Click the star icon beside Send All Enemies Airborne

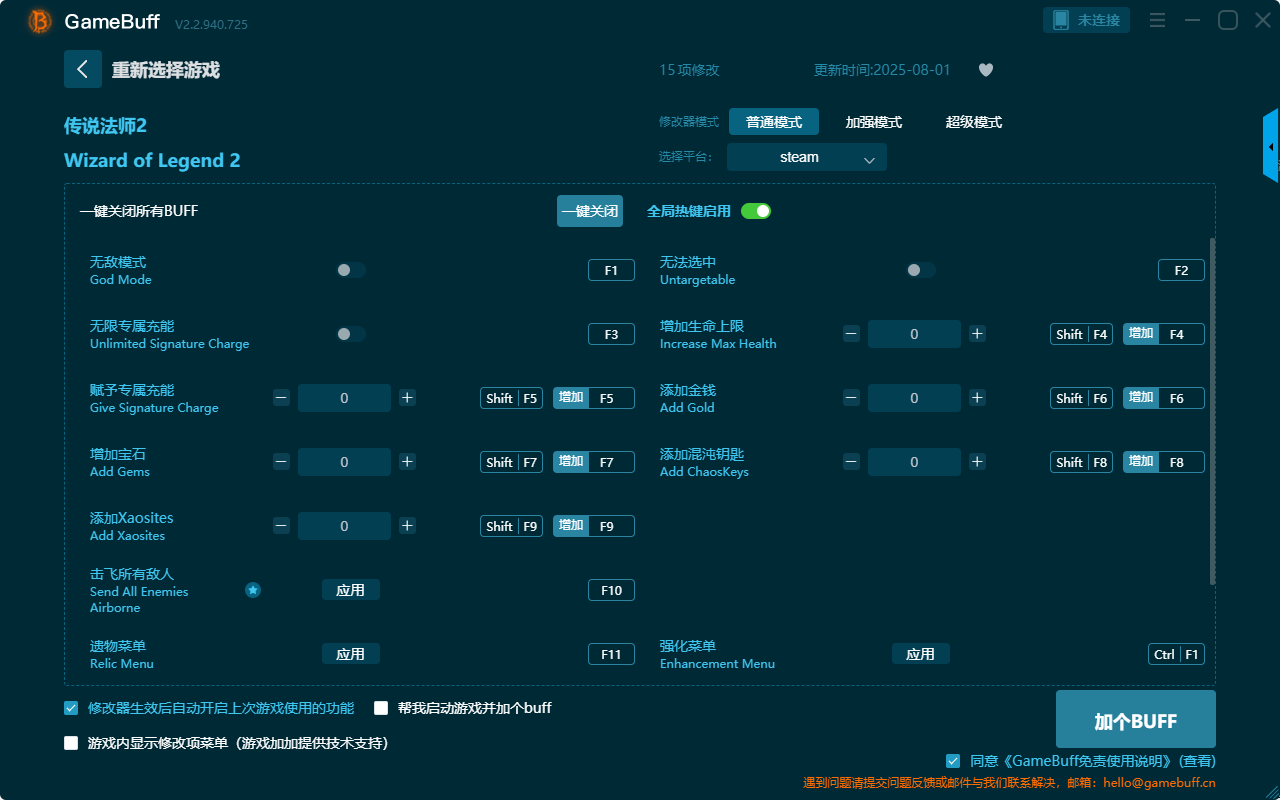click(253, 590)
